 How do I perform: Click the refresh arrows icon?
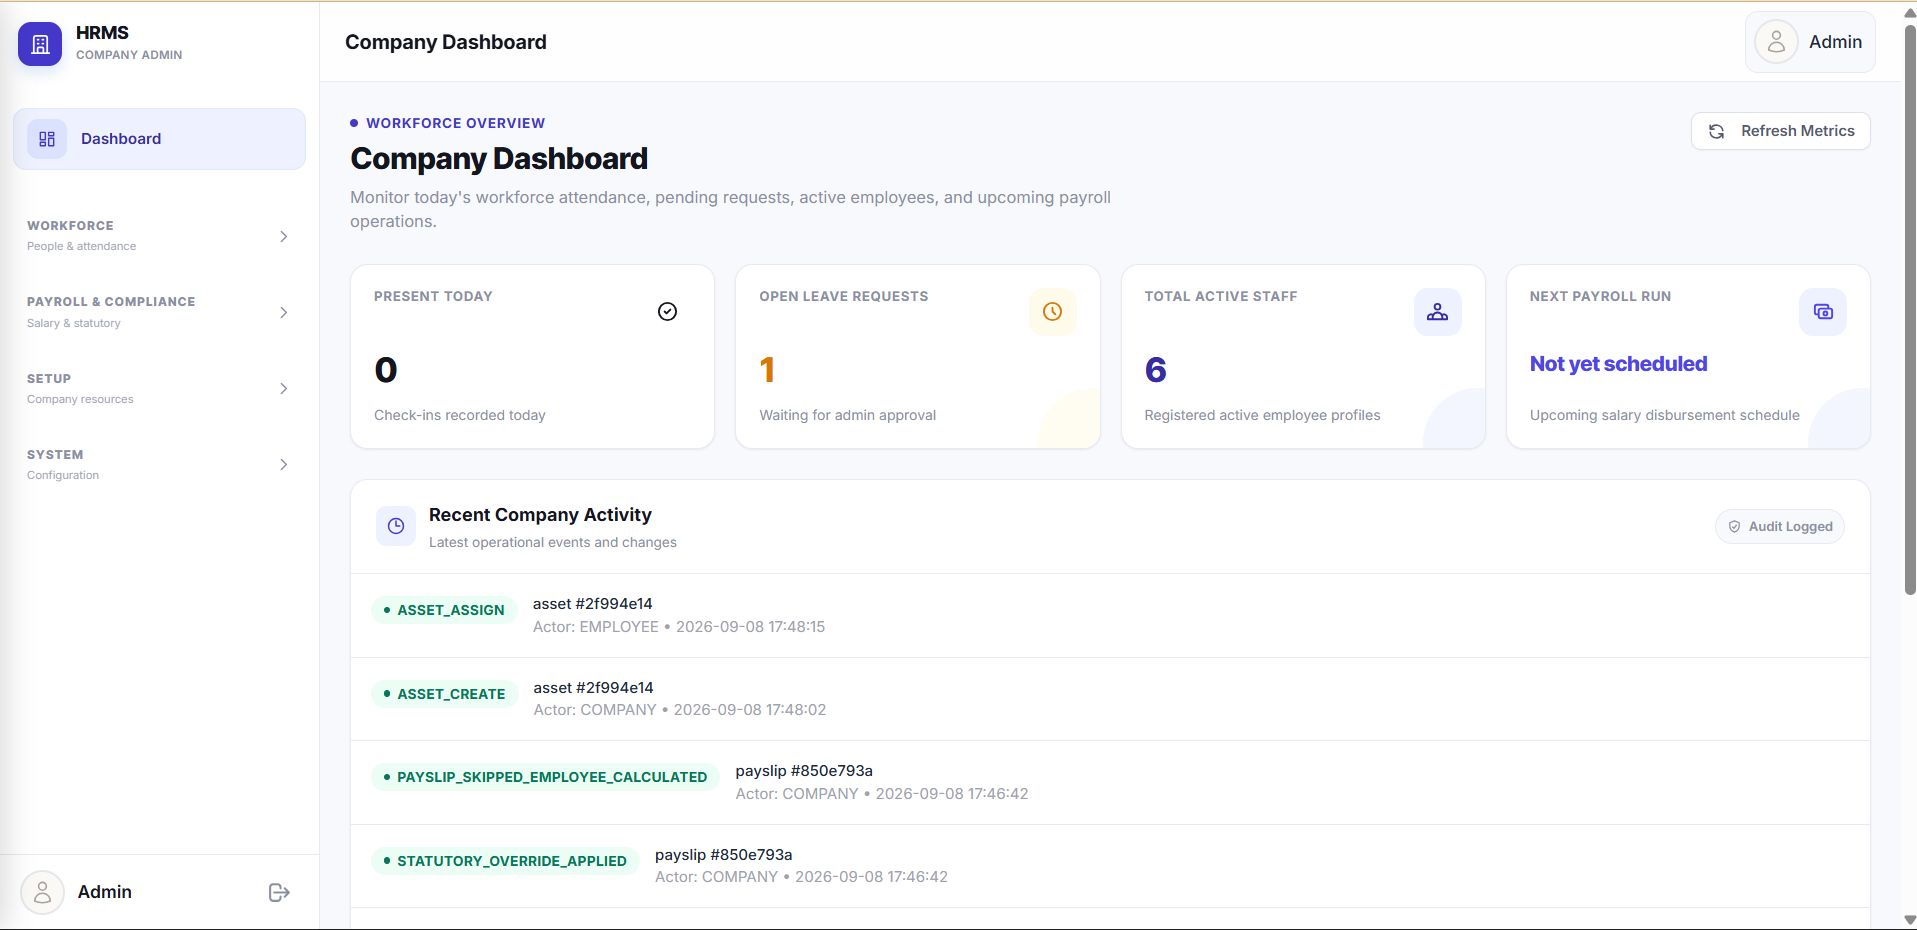tap(1716, 131)
